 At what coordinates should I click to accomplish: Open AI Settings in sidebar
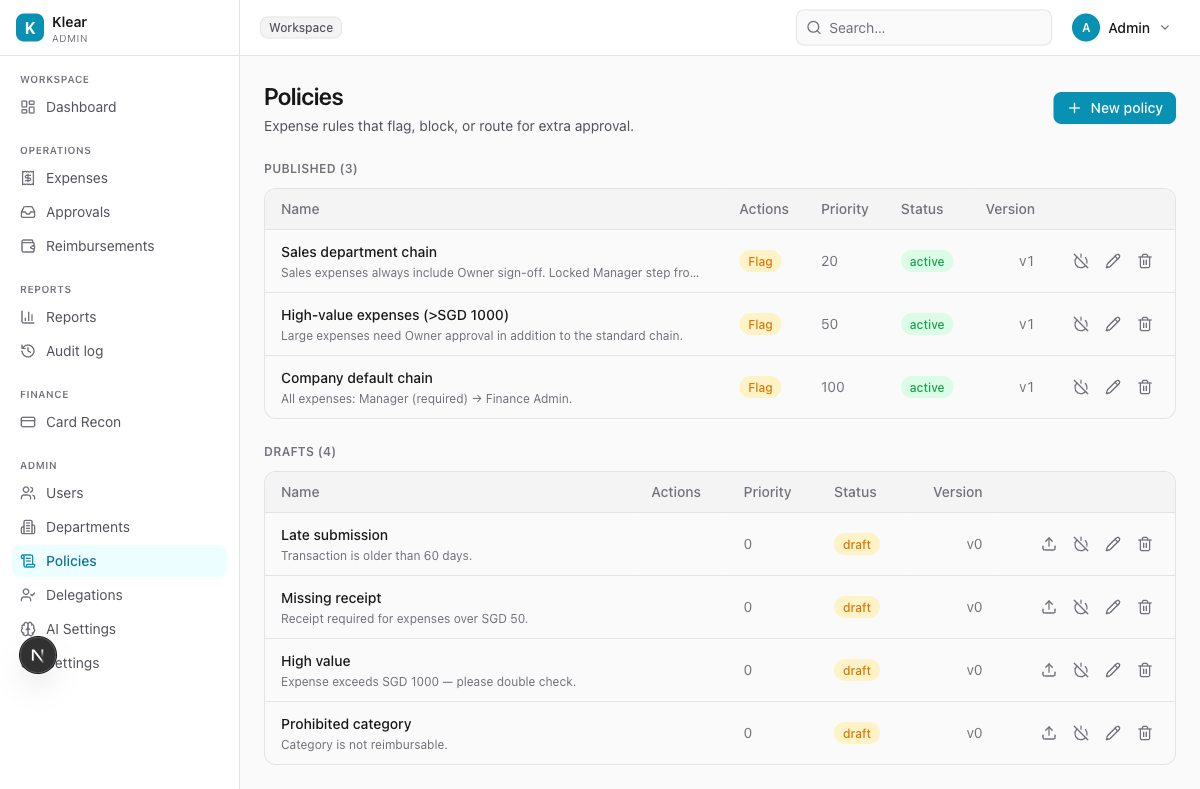[x=120, y=629]
